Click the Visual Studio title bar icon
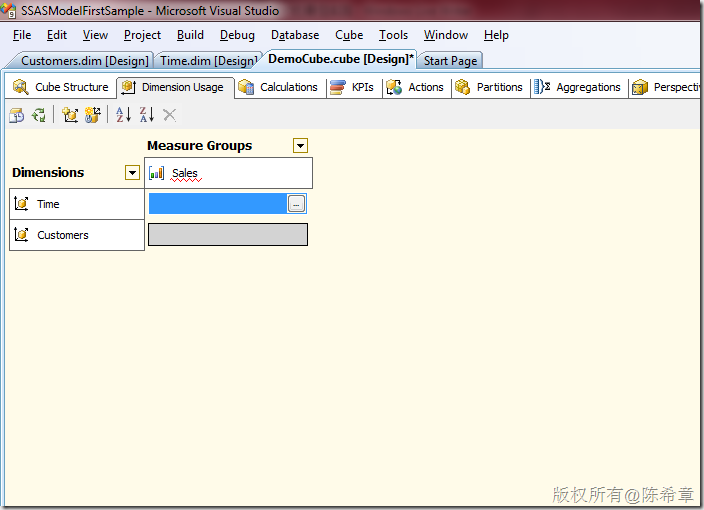This screenshot has width=704, height=510. (8, 10)
